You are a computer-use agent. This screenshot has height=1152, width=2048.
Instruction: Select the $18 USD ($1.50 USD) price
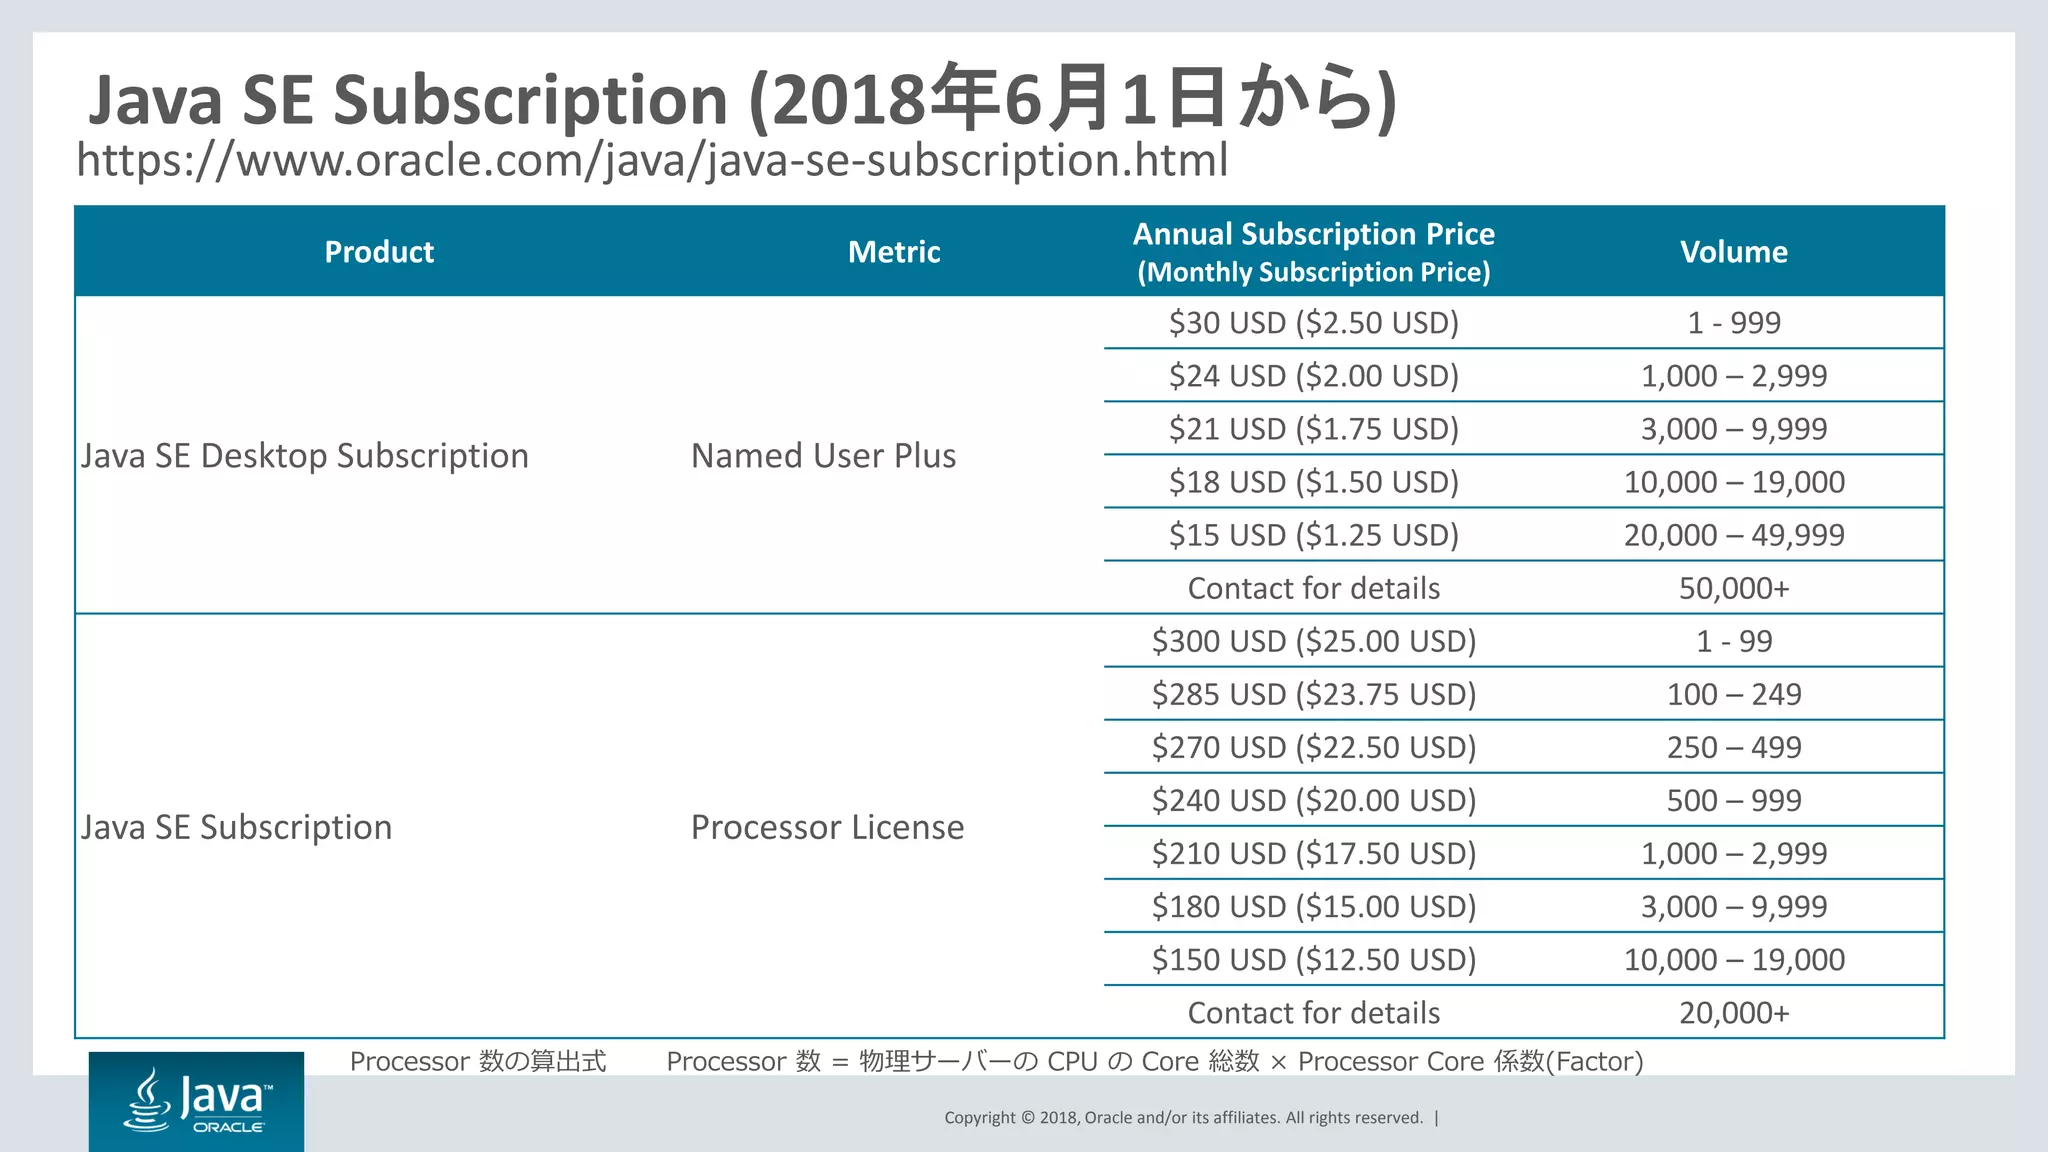click(1314, 481)
